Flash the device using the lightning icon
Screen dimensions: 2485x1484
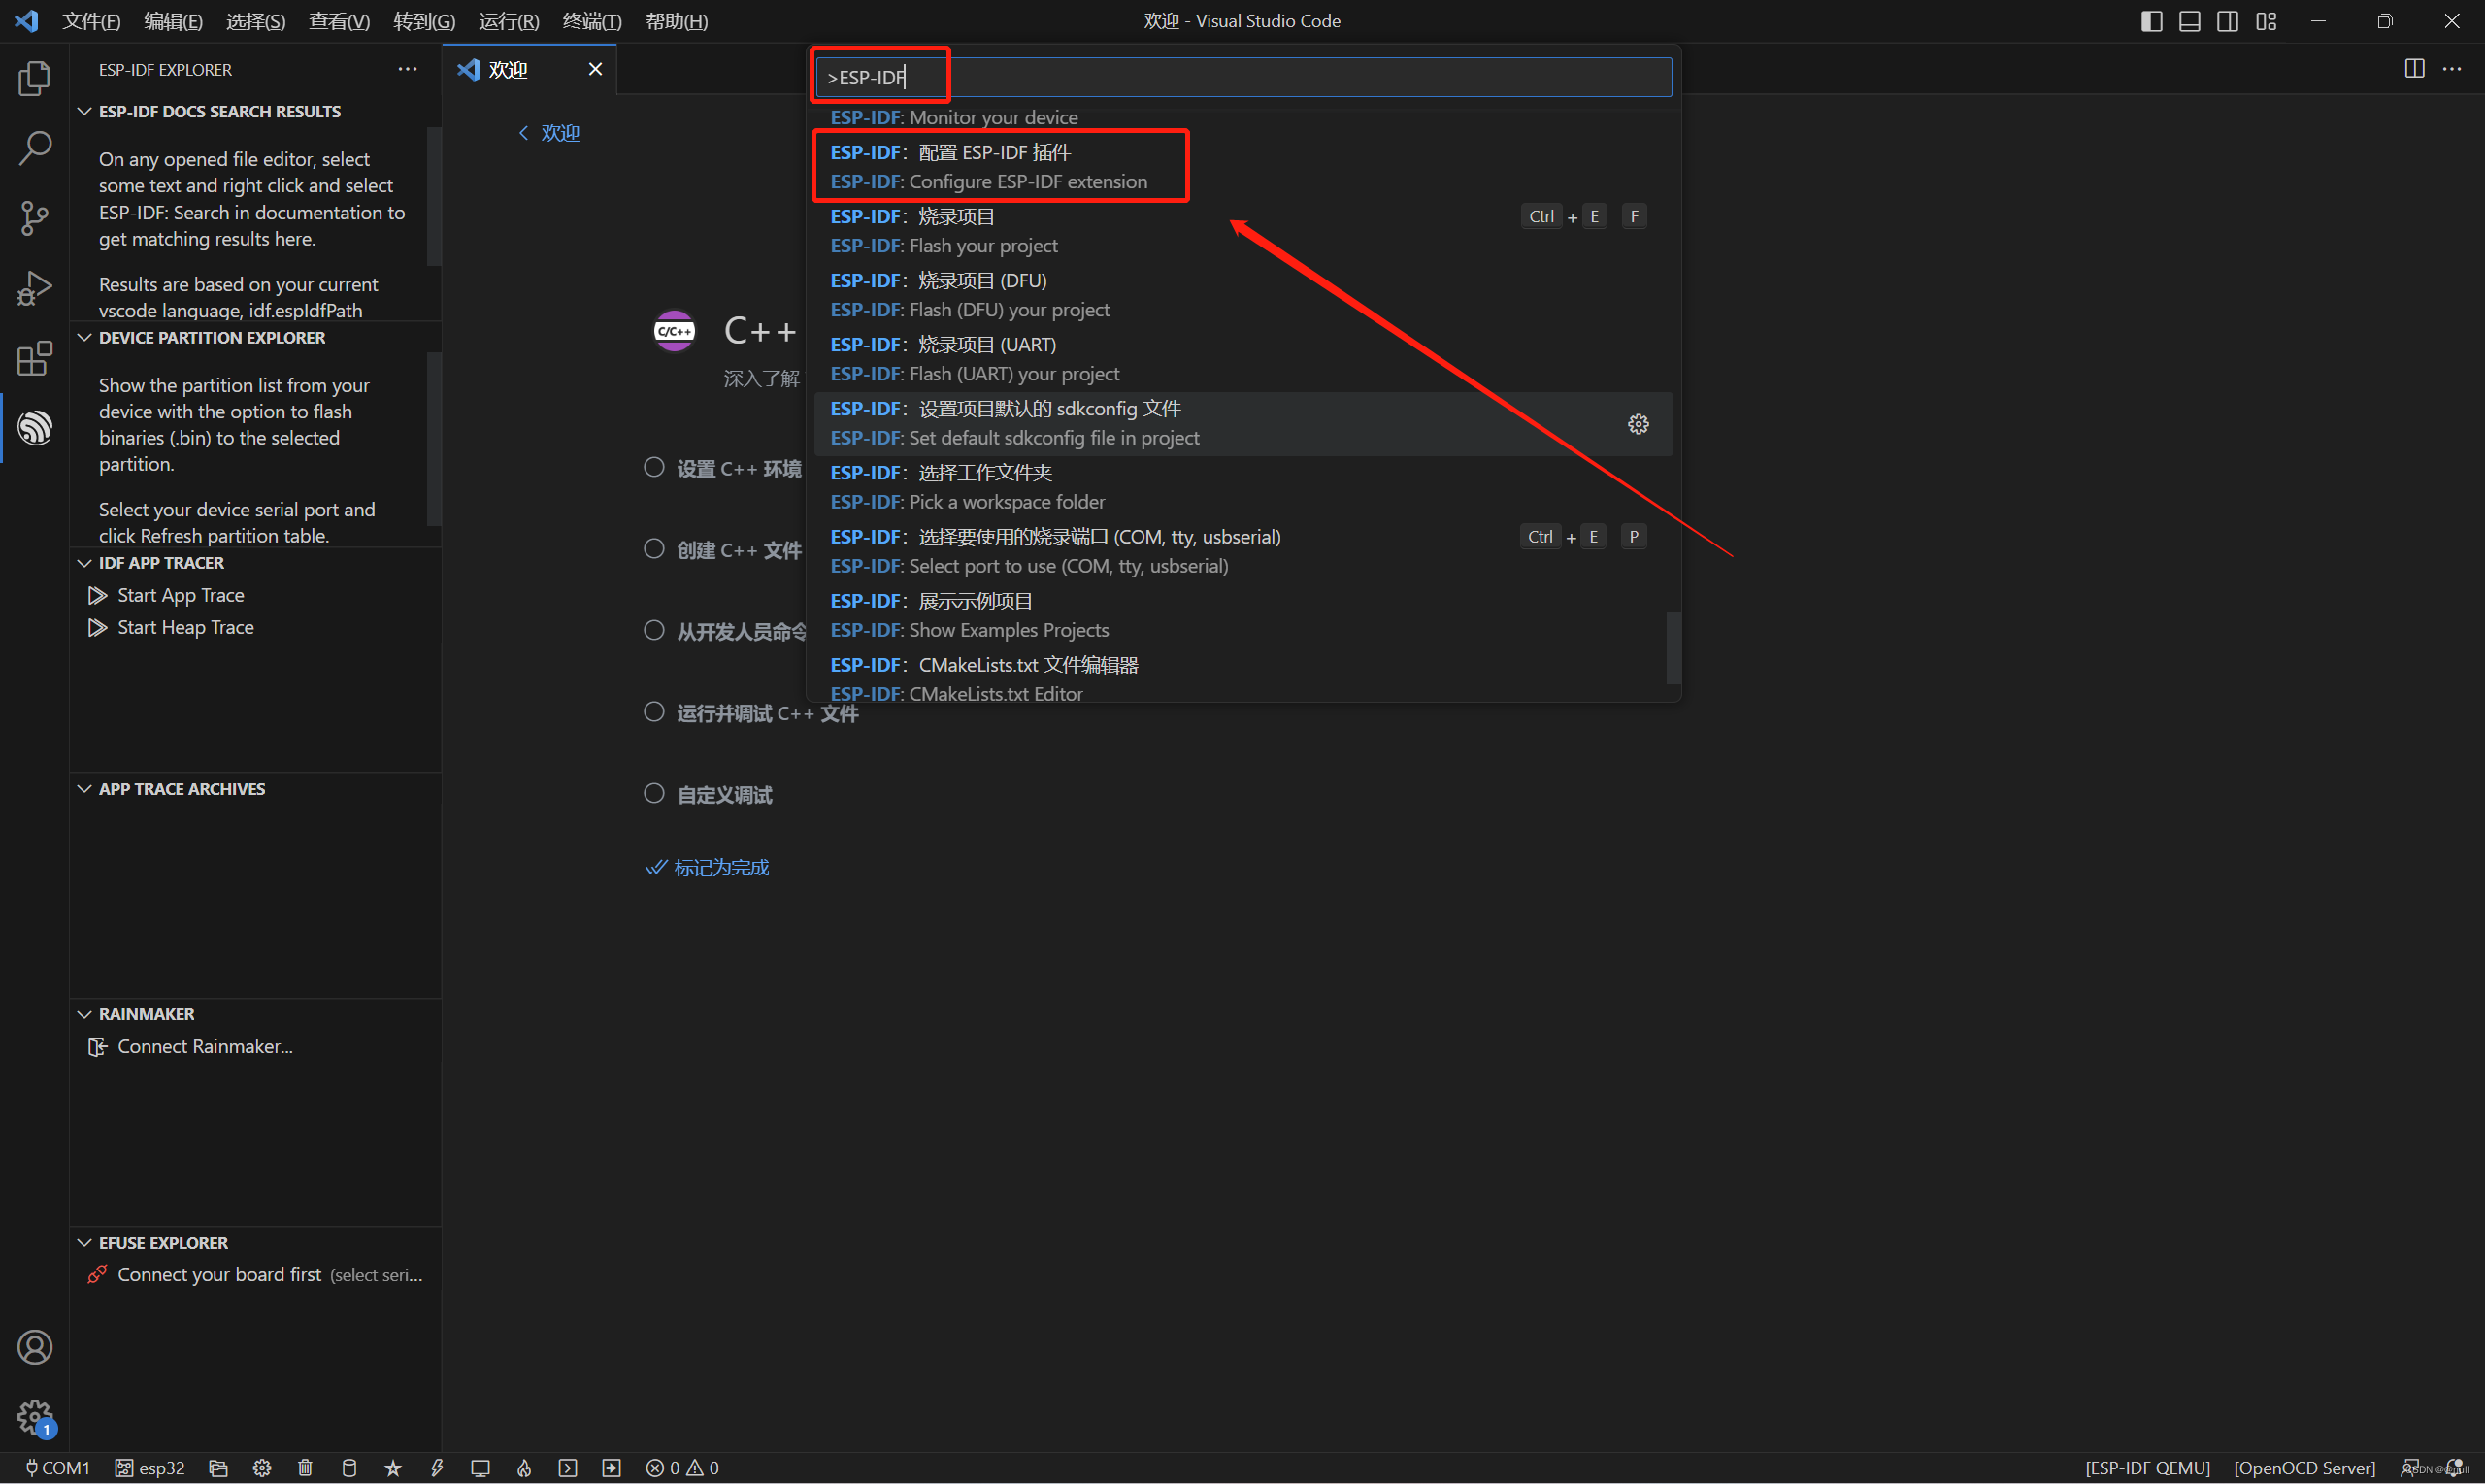point(437,1467)
